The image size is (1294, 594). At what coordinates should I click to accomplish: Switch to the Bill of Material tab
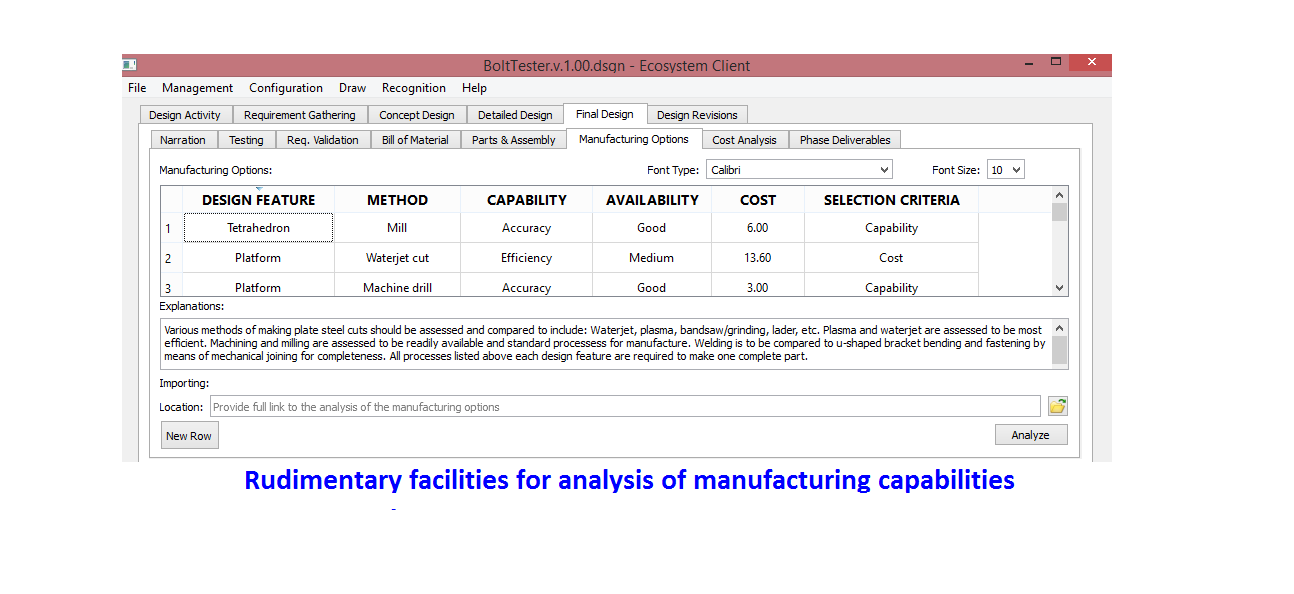(x=415, y=140)
